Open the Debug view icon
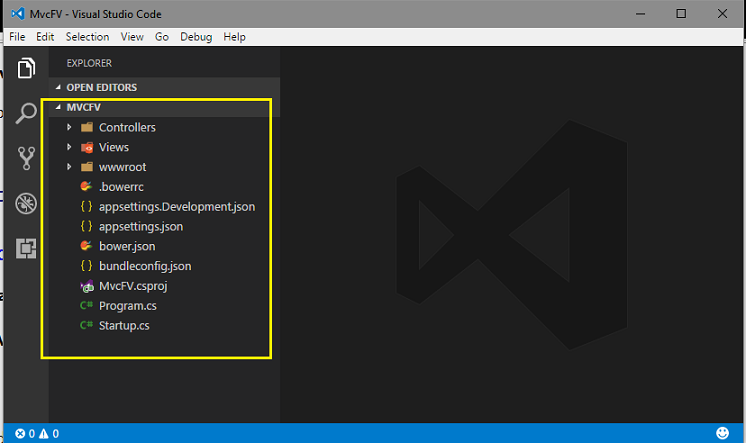 (26, 203)
